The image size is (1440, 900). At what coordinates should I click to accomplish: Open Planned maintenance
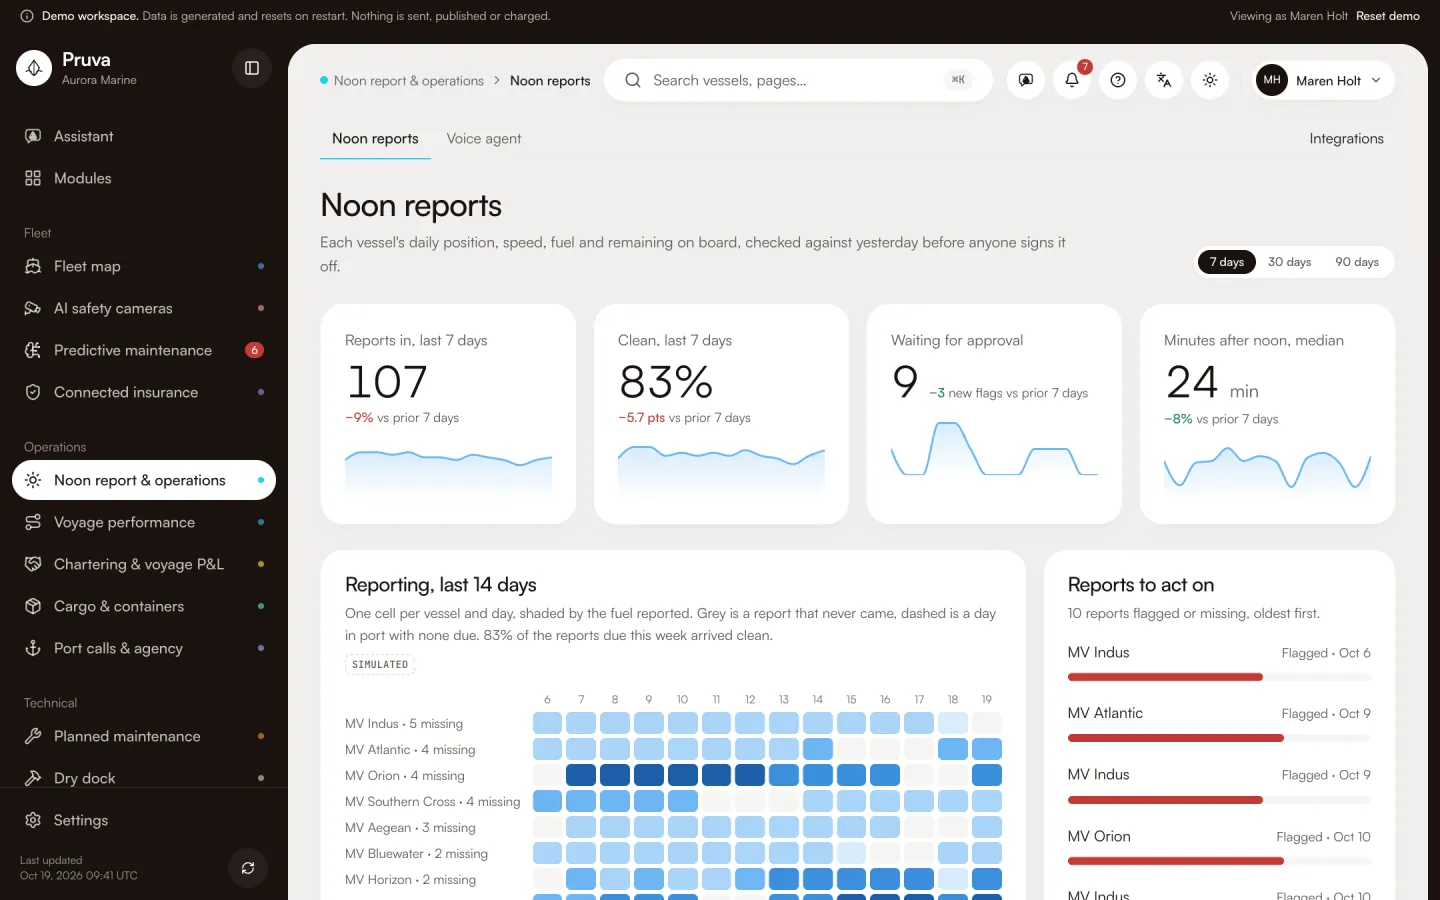144,736
